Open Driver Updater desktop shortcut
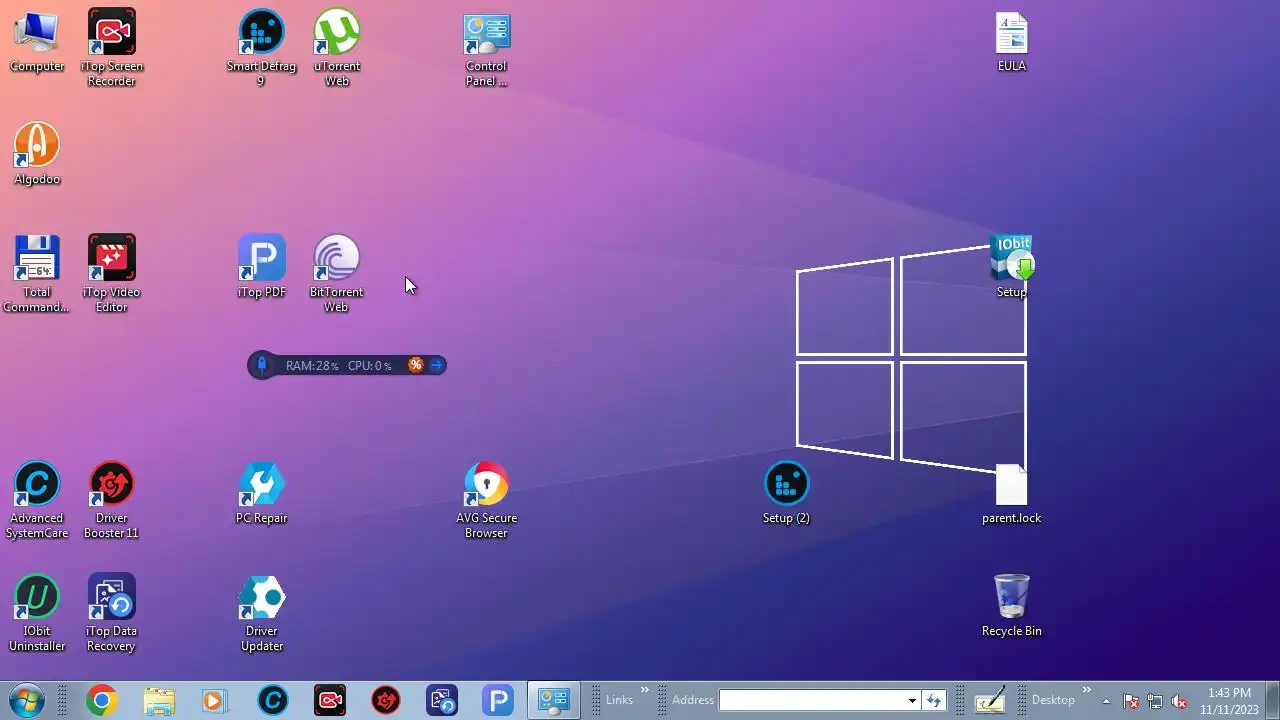 click(x=261, y=612)
